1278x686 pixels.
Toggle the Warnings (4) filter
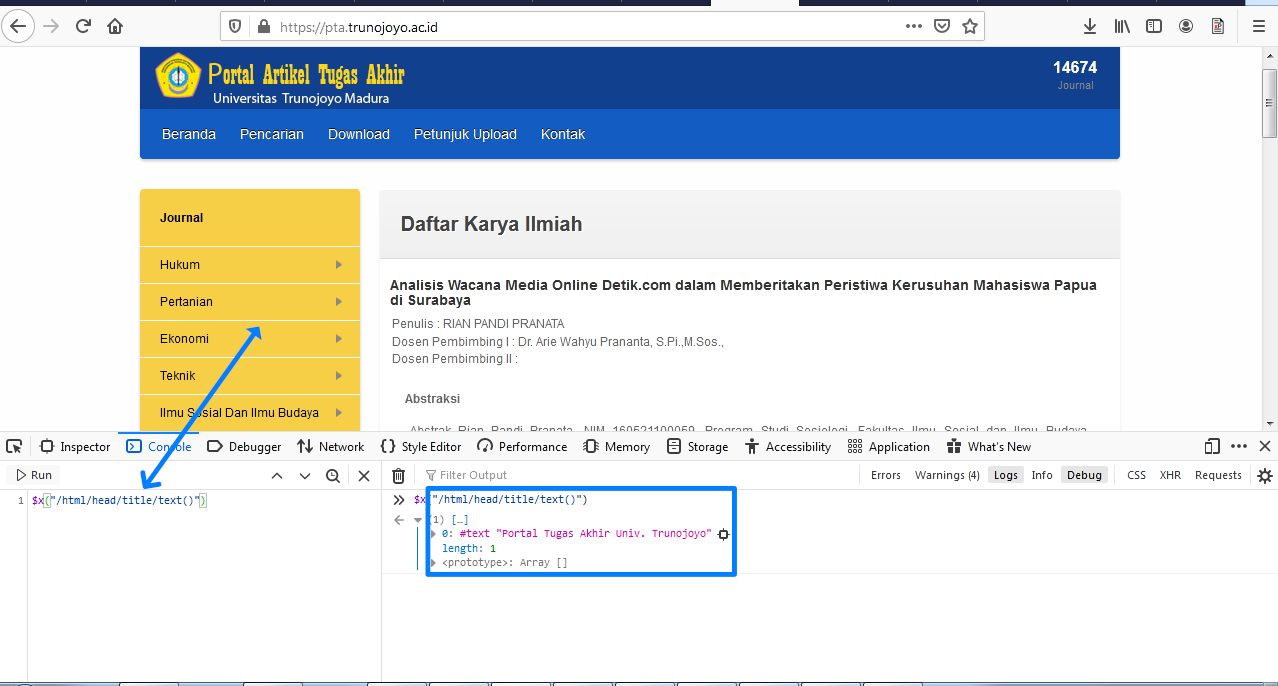pyautogui.click(x=947, y=475)
